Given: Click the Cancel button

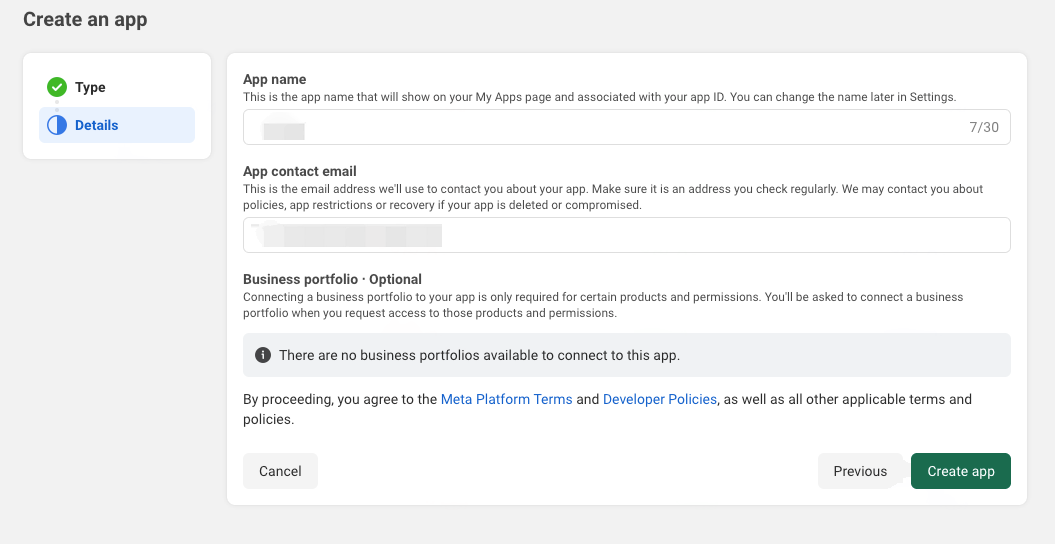Looking at the screenshot, I should click(280, 471).
